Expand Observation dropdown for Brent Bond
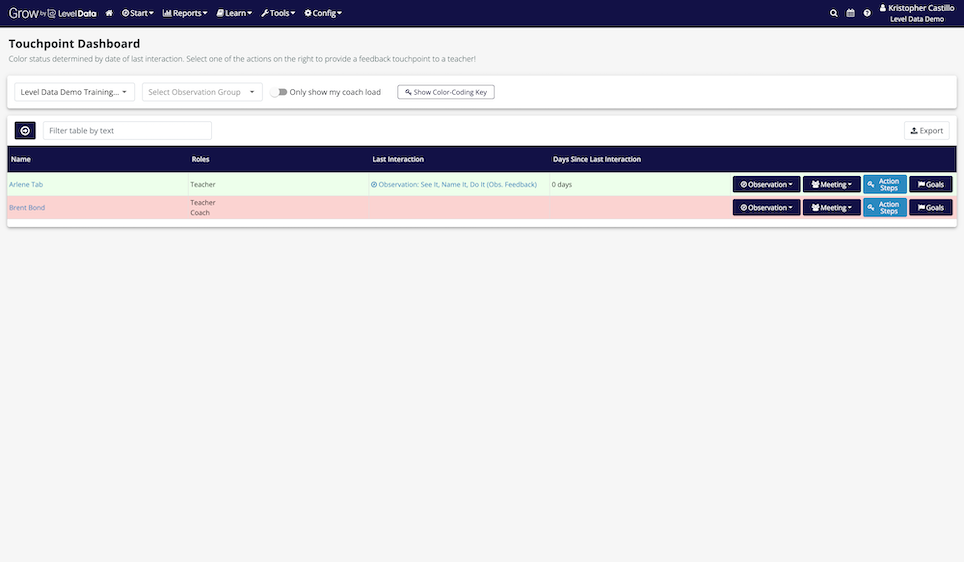 [766, 208]
